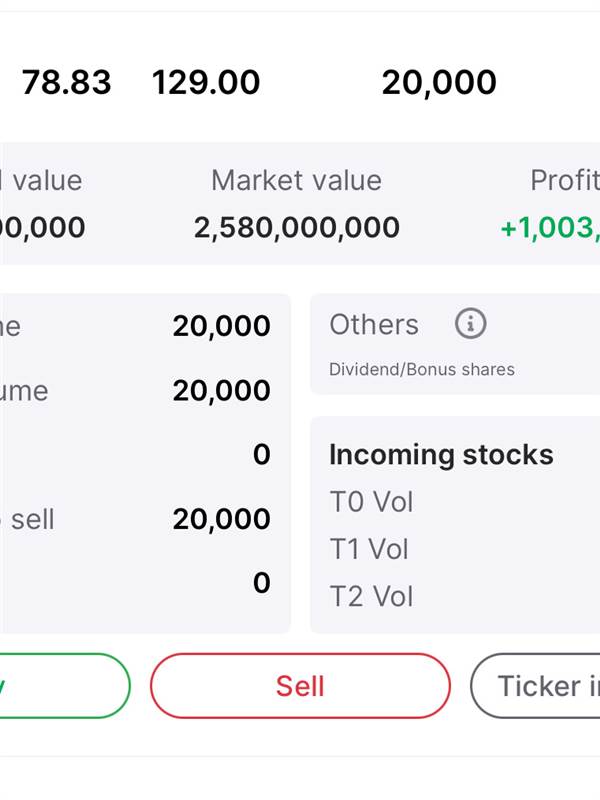
Task: Select the Dividend/Bonus shares label
Action: pyautogui.click(x=422, y=369)
